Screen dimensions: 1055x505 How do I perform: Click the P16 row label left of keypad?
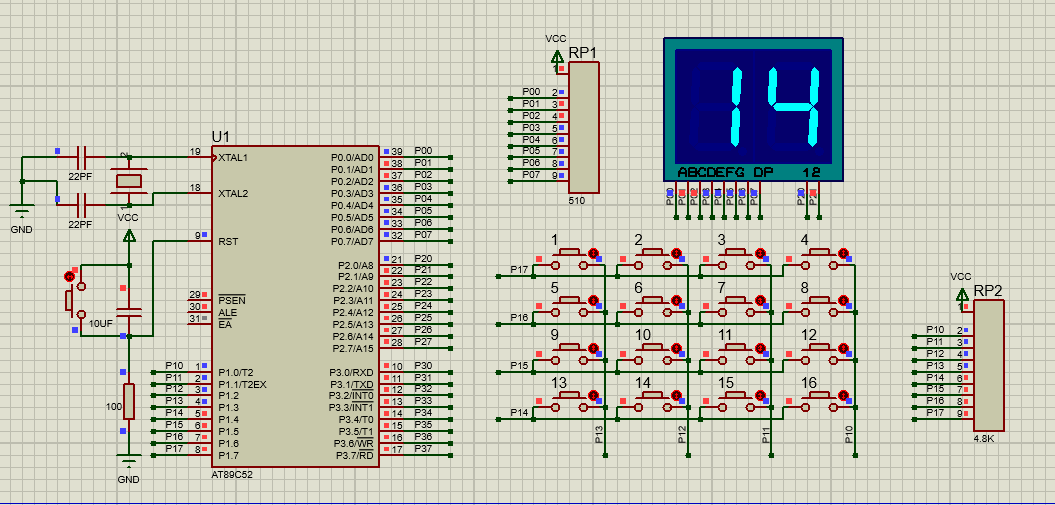pyautogui.click(x=519, y=317)
